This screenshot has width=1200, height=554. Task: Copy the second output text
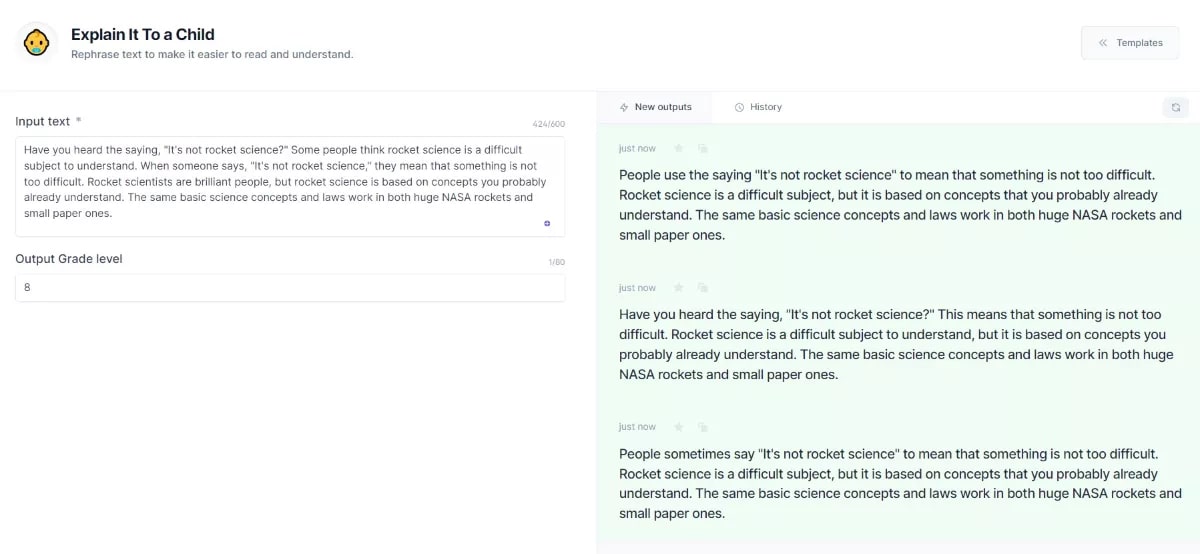[703, 288]
